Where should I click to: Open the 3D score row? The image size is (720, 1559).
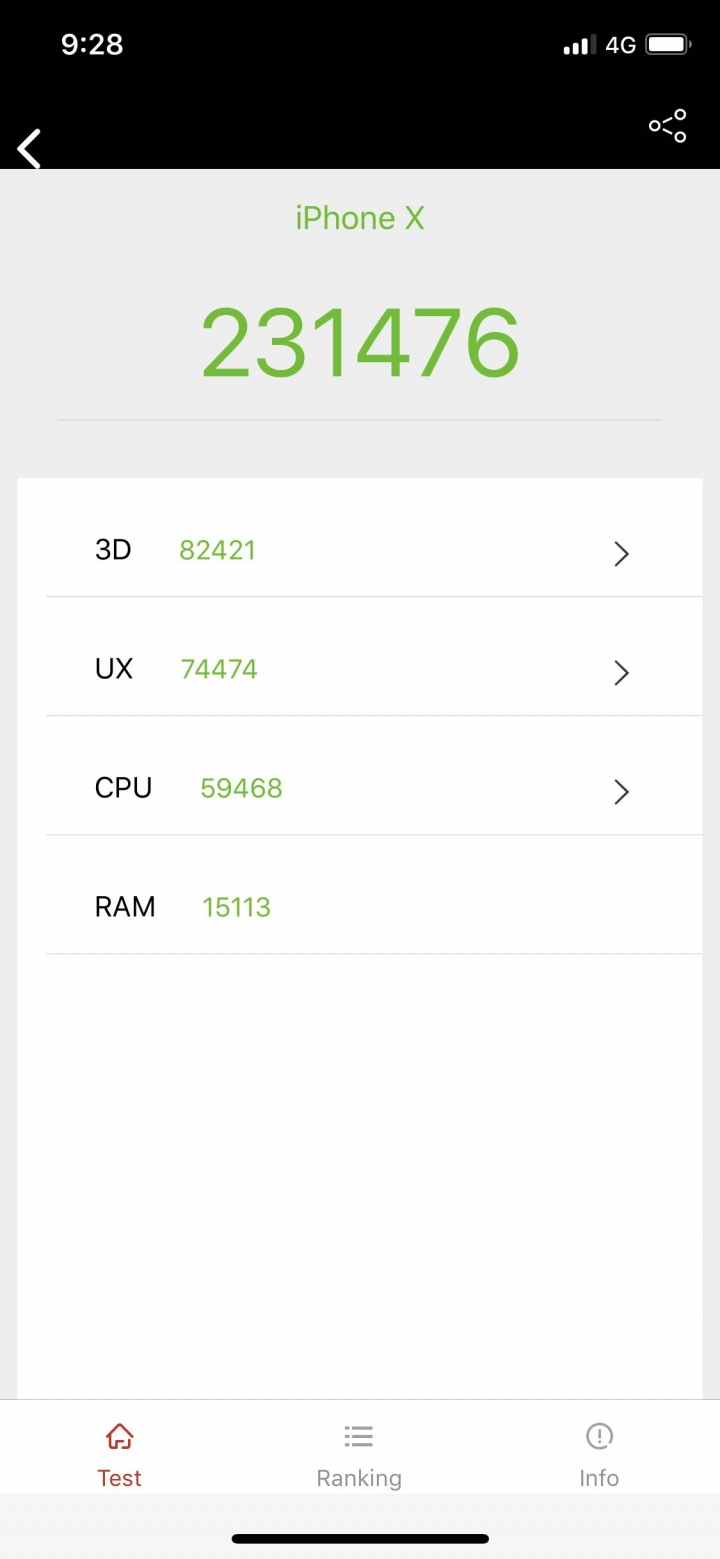(x=360, y=550)
